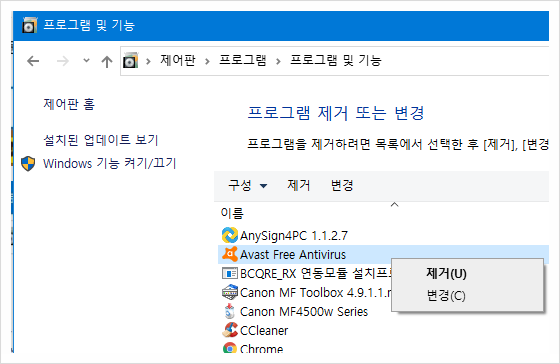Screen dimensions: 560x364
Task: Click the Programs and Features title bar icon
Action: coord(29,25)
